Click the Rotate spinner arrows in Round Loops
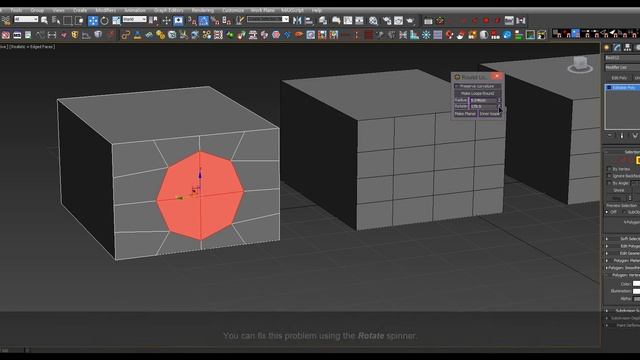The image size is (640, 360). [x=499, y=107]
